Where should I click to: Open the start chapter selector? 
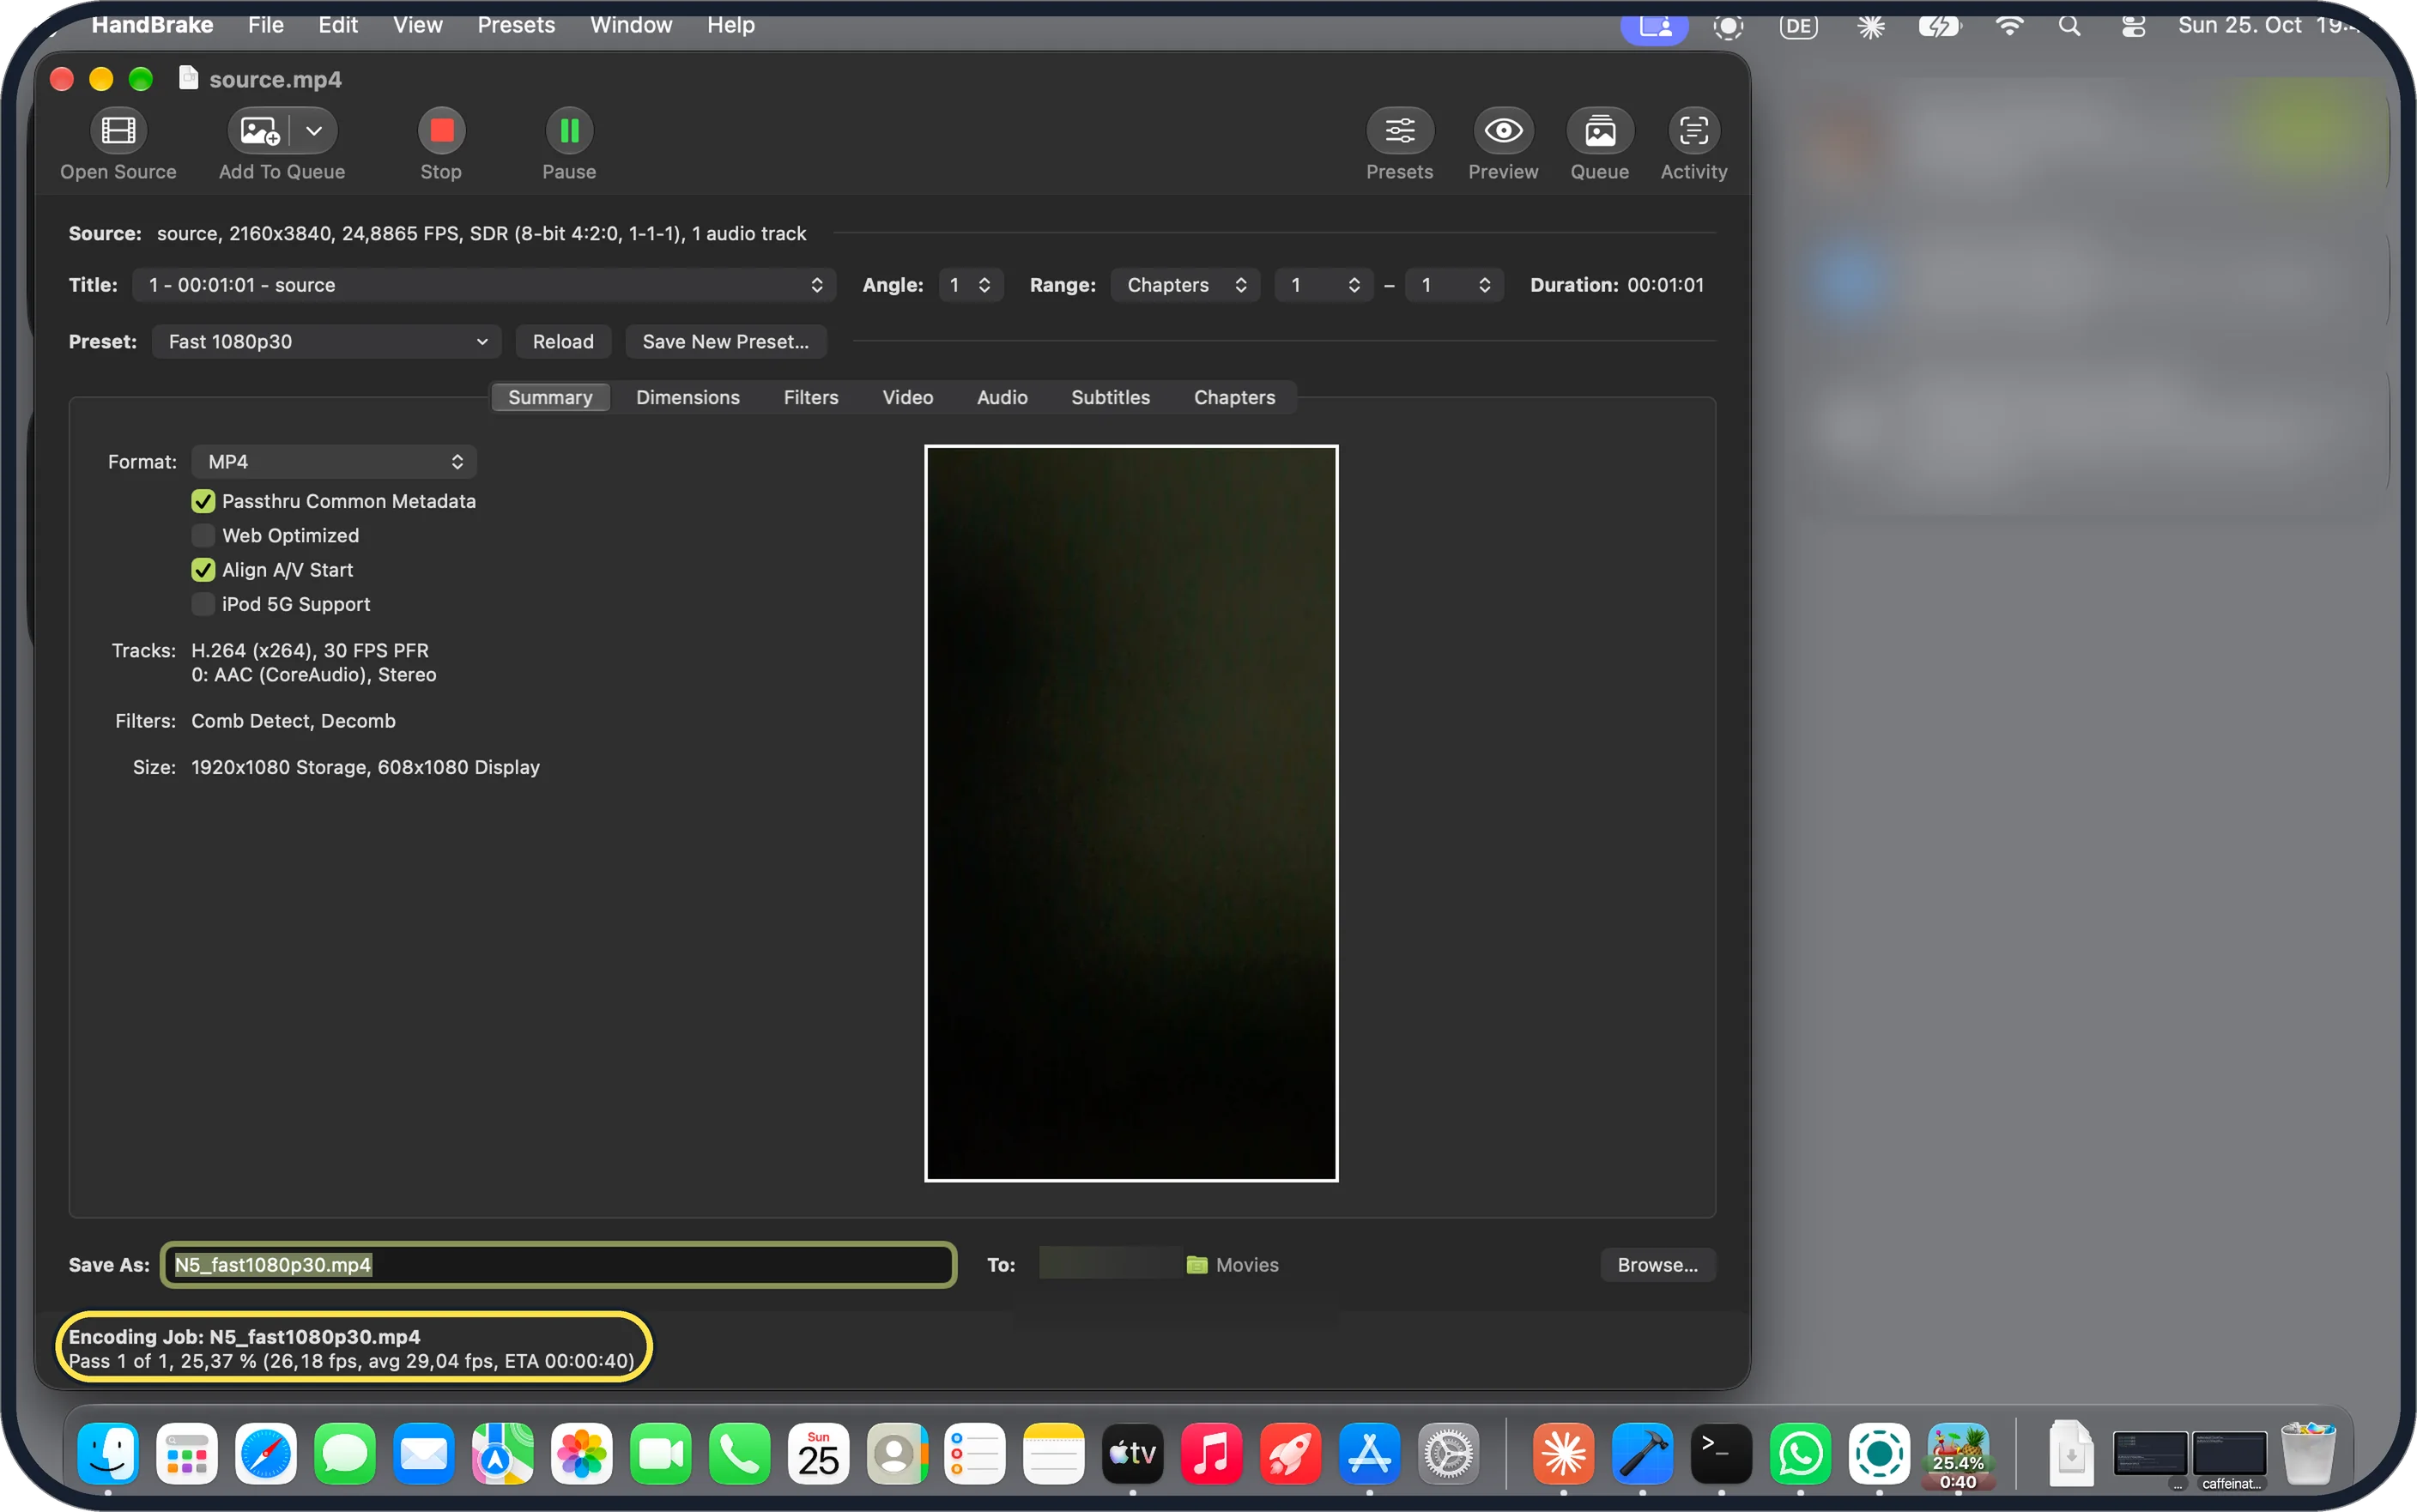1324,285
